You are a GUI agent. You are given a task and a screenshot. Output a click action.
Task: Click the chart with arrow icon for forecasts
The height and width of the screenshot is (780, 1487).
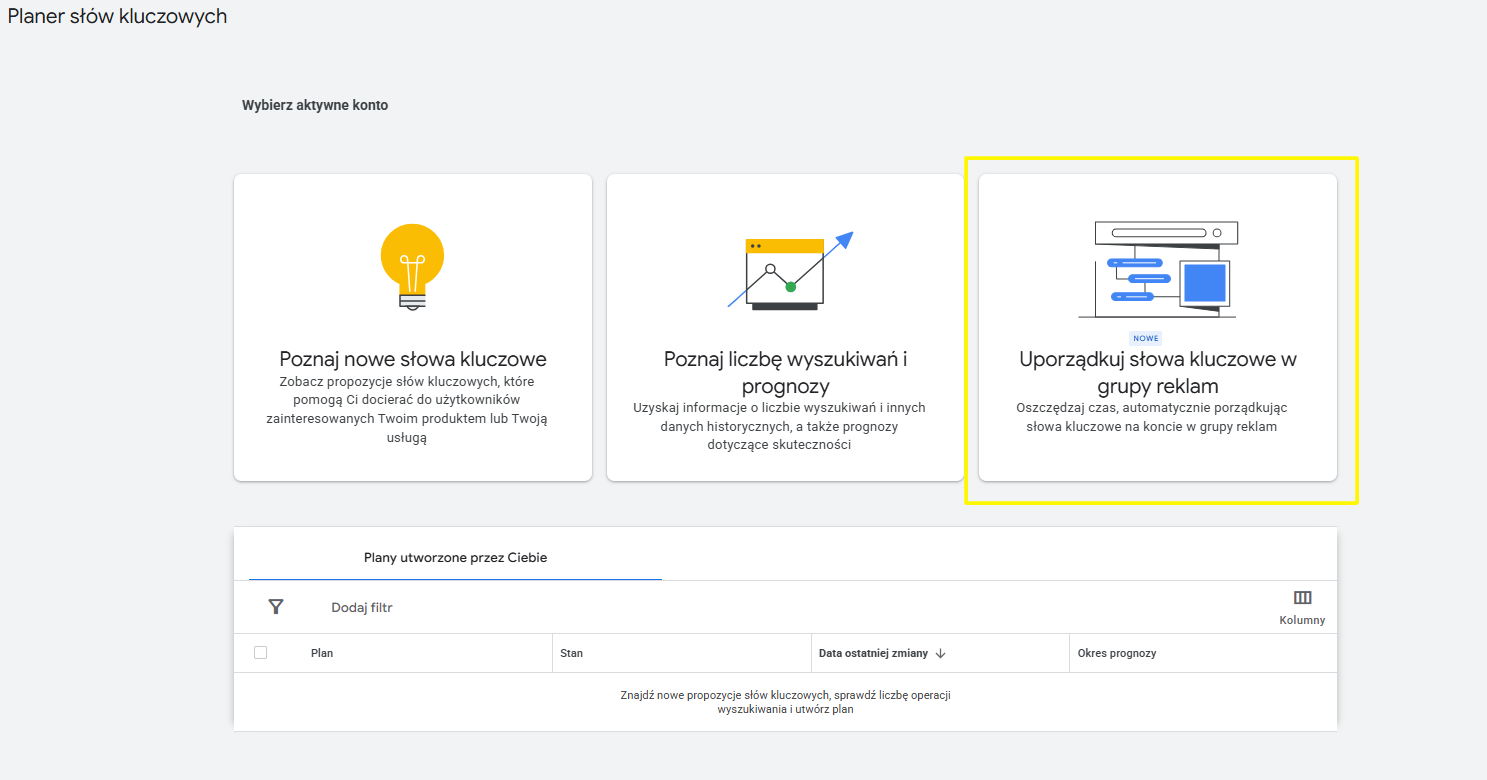tap(785, 270)
